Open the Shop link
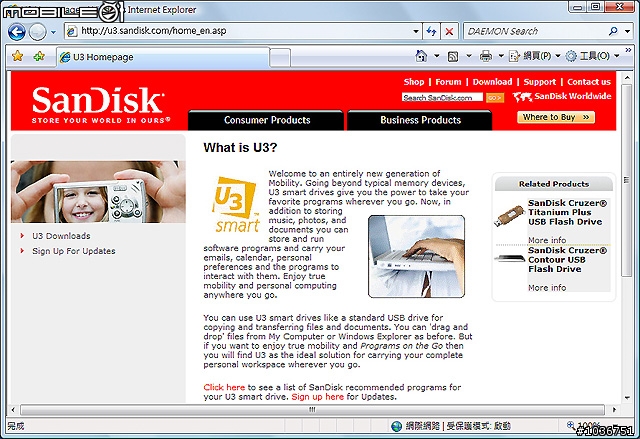 tap(414, 82)
